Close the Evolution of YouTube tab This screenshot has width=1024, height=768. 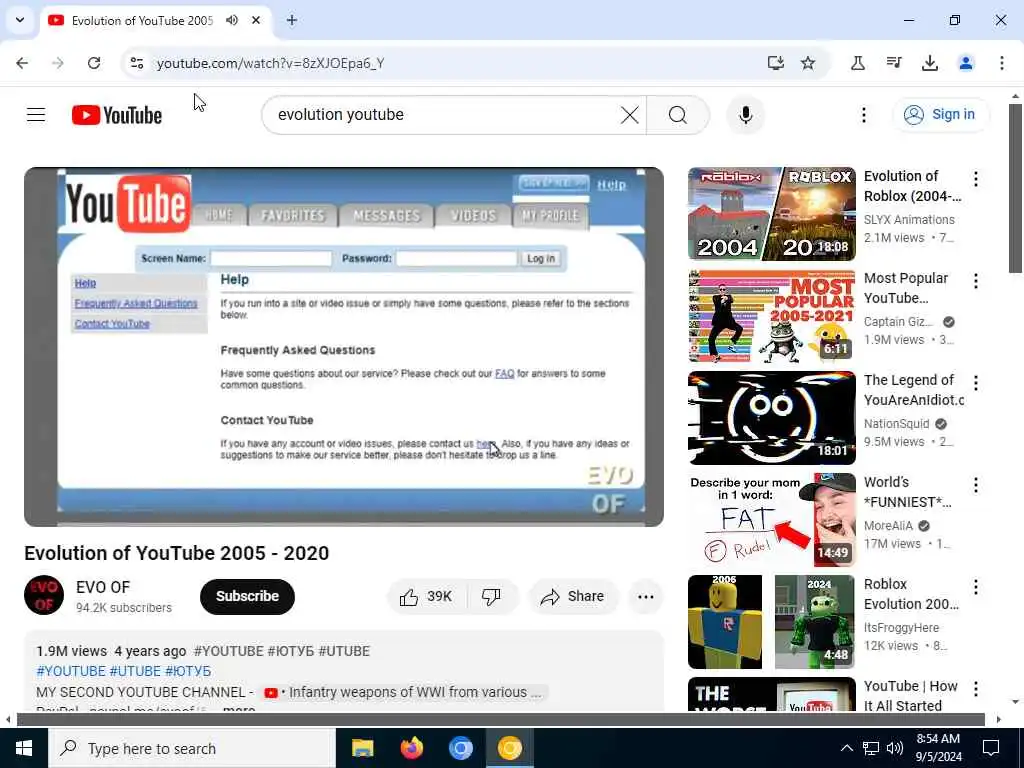click(256, 20)
